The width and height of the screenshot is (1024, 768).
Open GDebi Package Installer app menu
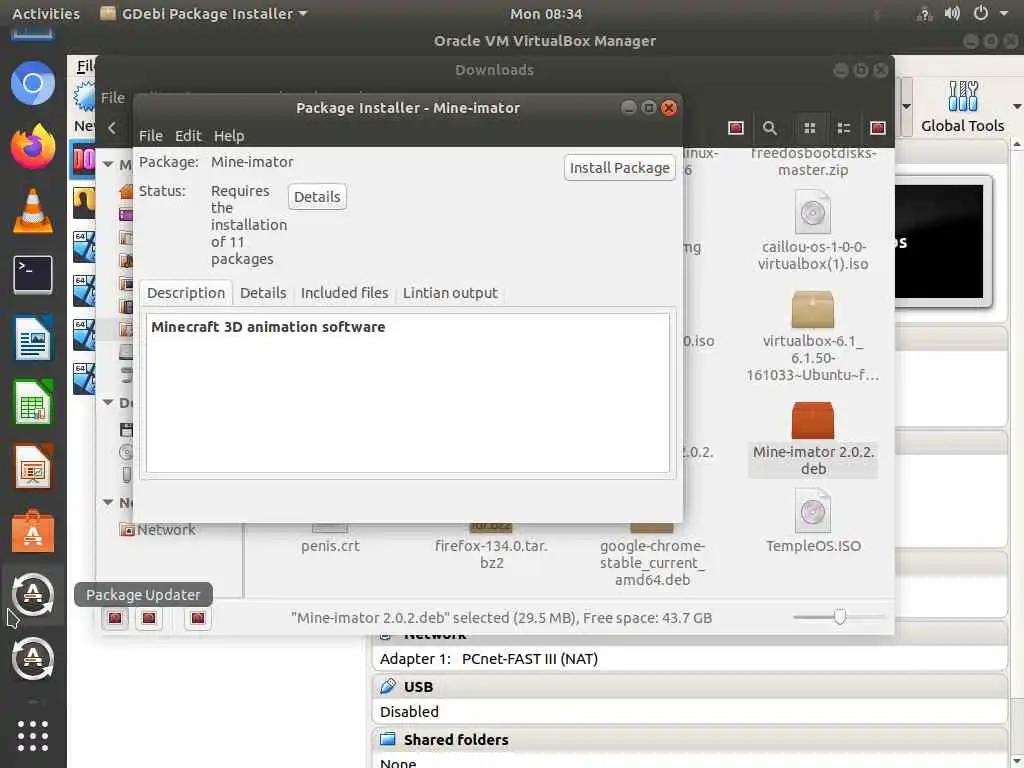point(203,13)
